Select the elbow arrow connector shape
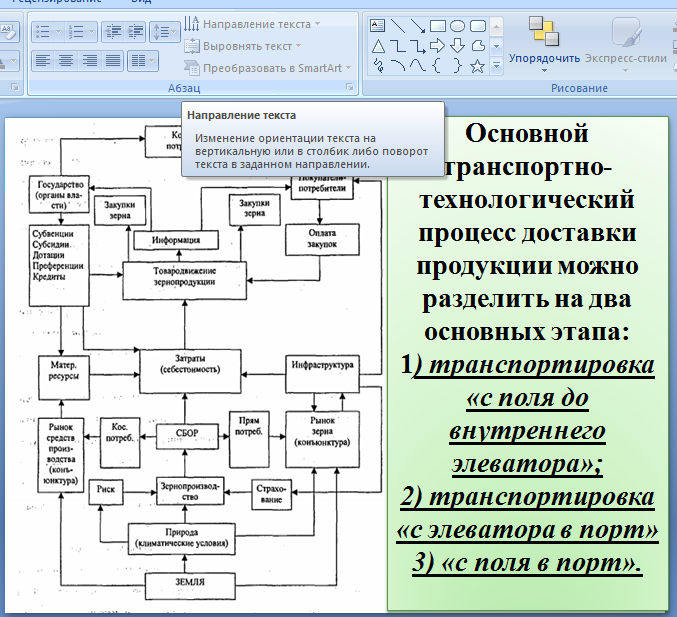Viewport: 677px width, 617px height. (x=418, y=46)
